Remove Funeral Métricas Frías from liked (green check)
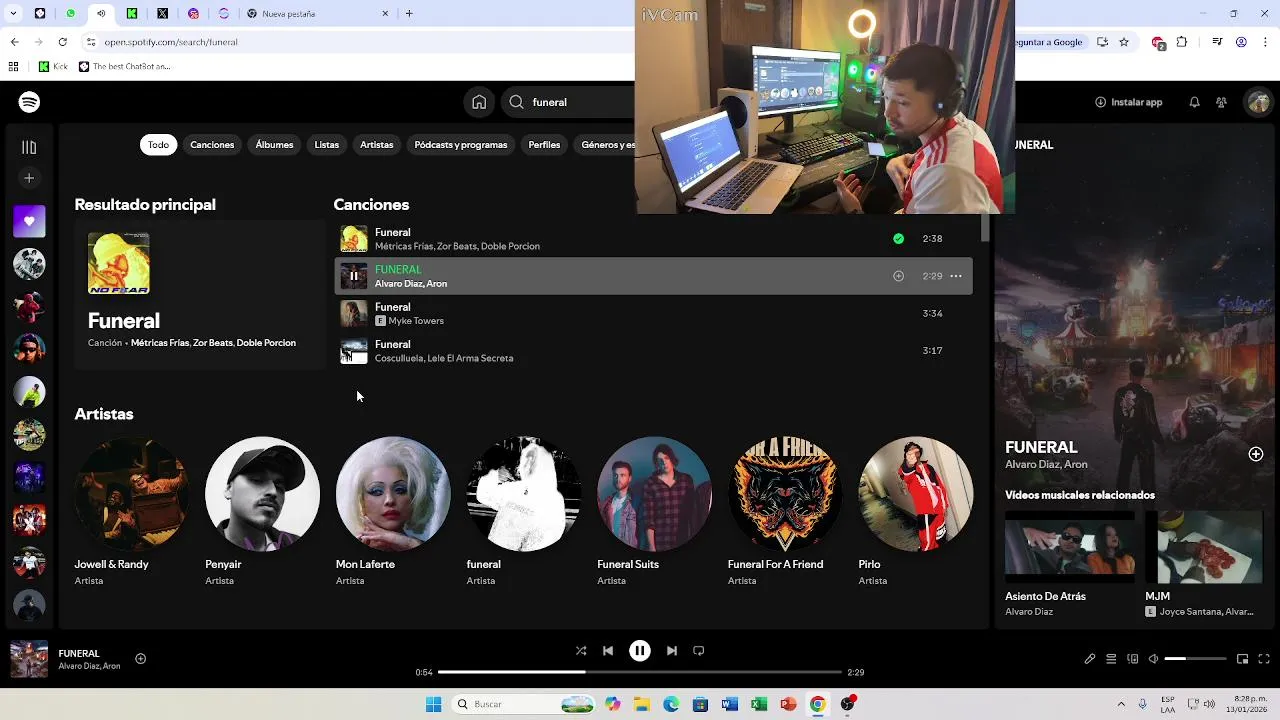1280x720 pixels. (x=898, y=239)
